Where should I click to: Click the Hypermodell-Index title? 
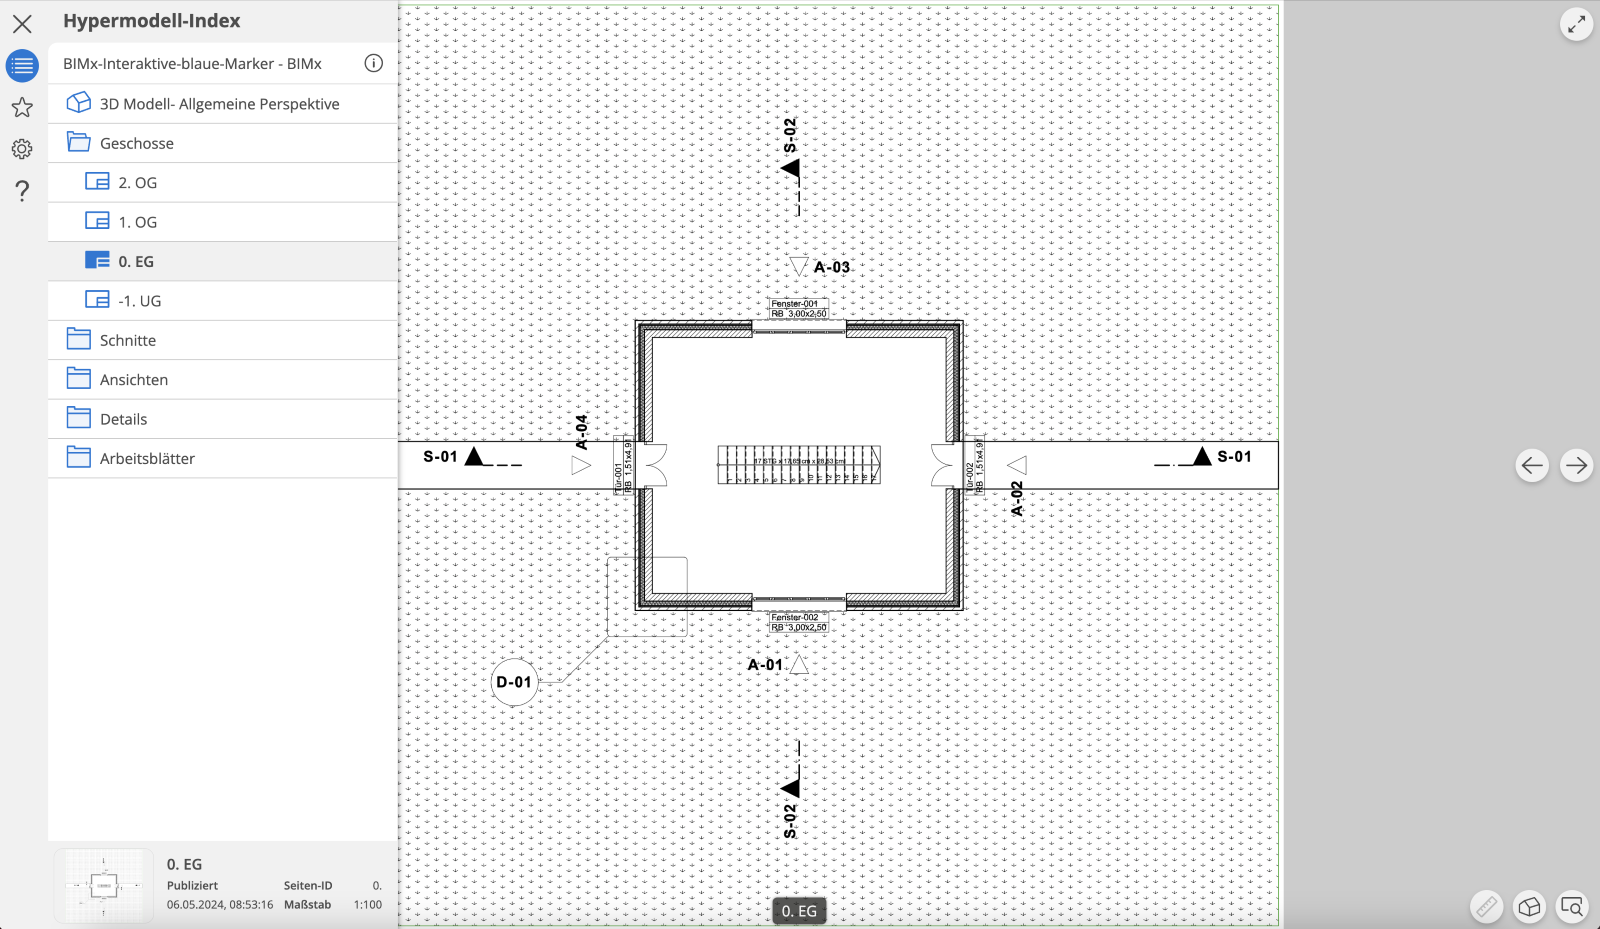click(x=152, y=21)
